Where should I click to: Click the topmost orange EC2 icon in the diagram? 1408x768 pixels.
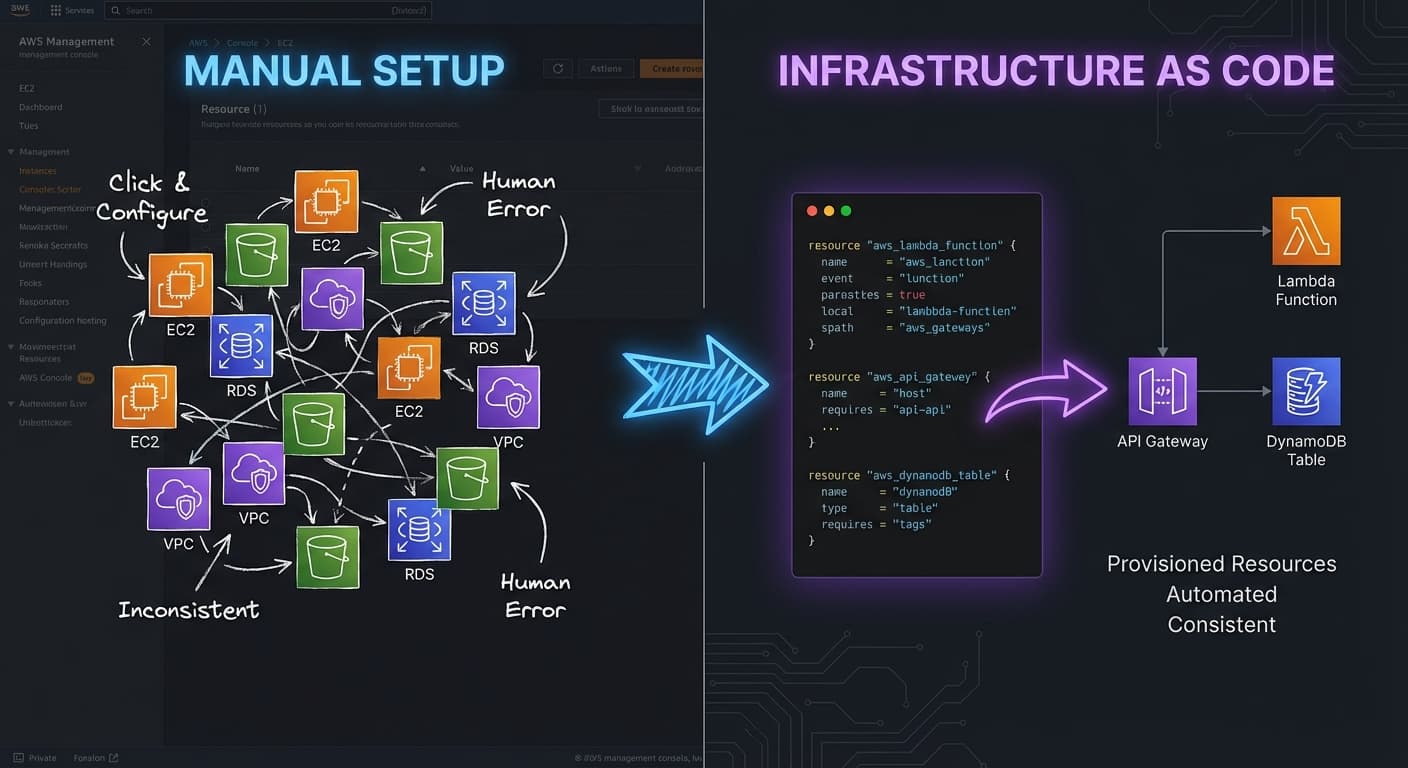(x=325, y=200)
